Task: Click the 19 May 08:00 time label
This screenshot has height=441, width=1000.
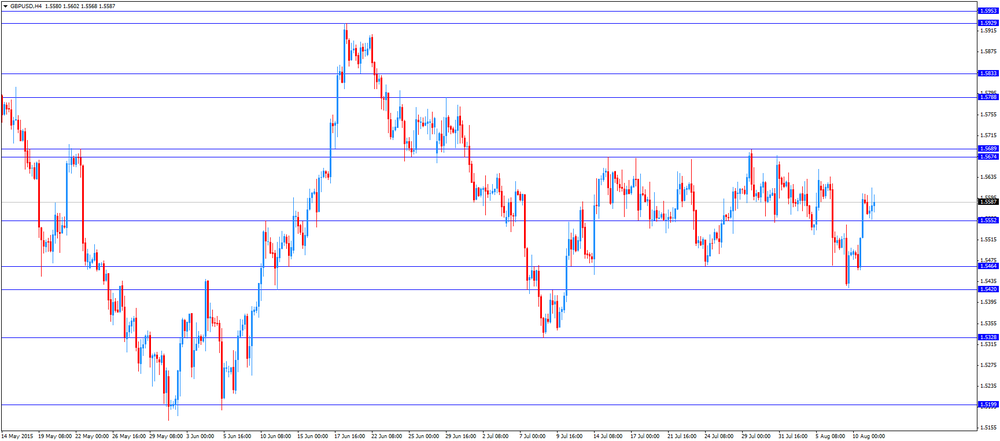Action: pyautogui.click(x=54, y=437)
